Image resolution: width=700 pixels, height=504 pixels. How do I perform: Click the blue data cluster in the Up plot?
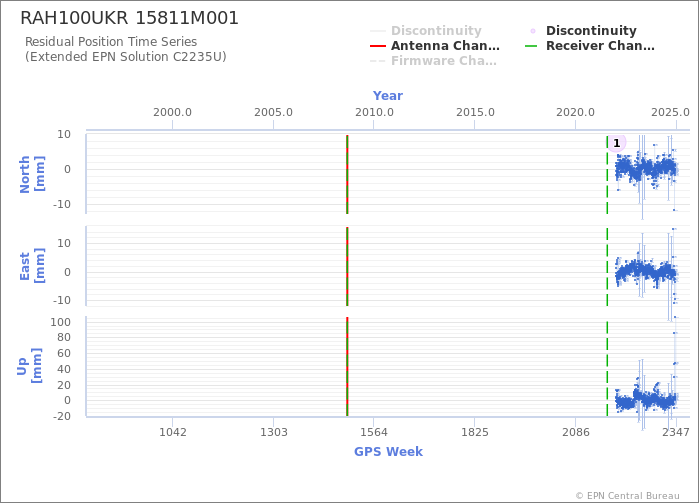(646, 400)
